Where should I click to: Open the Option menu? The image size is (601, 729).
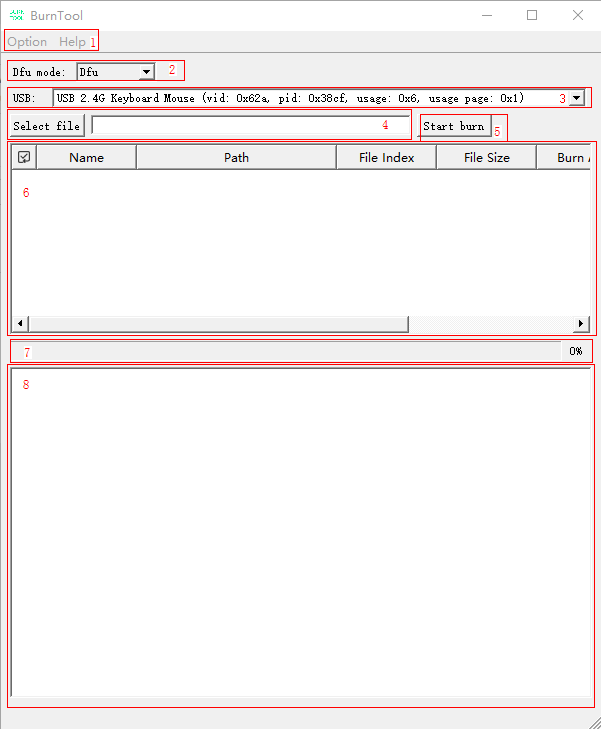27,42
